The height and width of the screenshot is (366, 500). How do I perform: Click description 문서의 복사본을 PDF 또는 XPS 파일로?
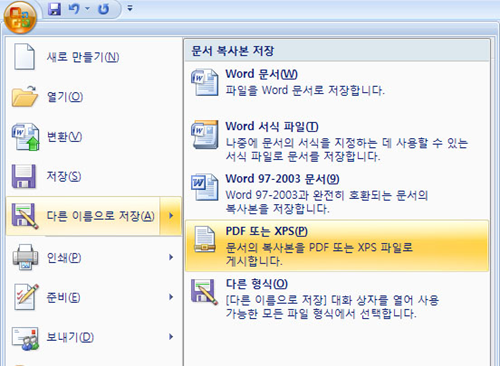(319, 248)
